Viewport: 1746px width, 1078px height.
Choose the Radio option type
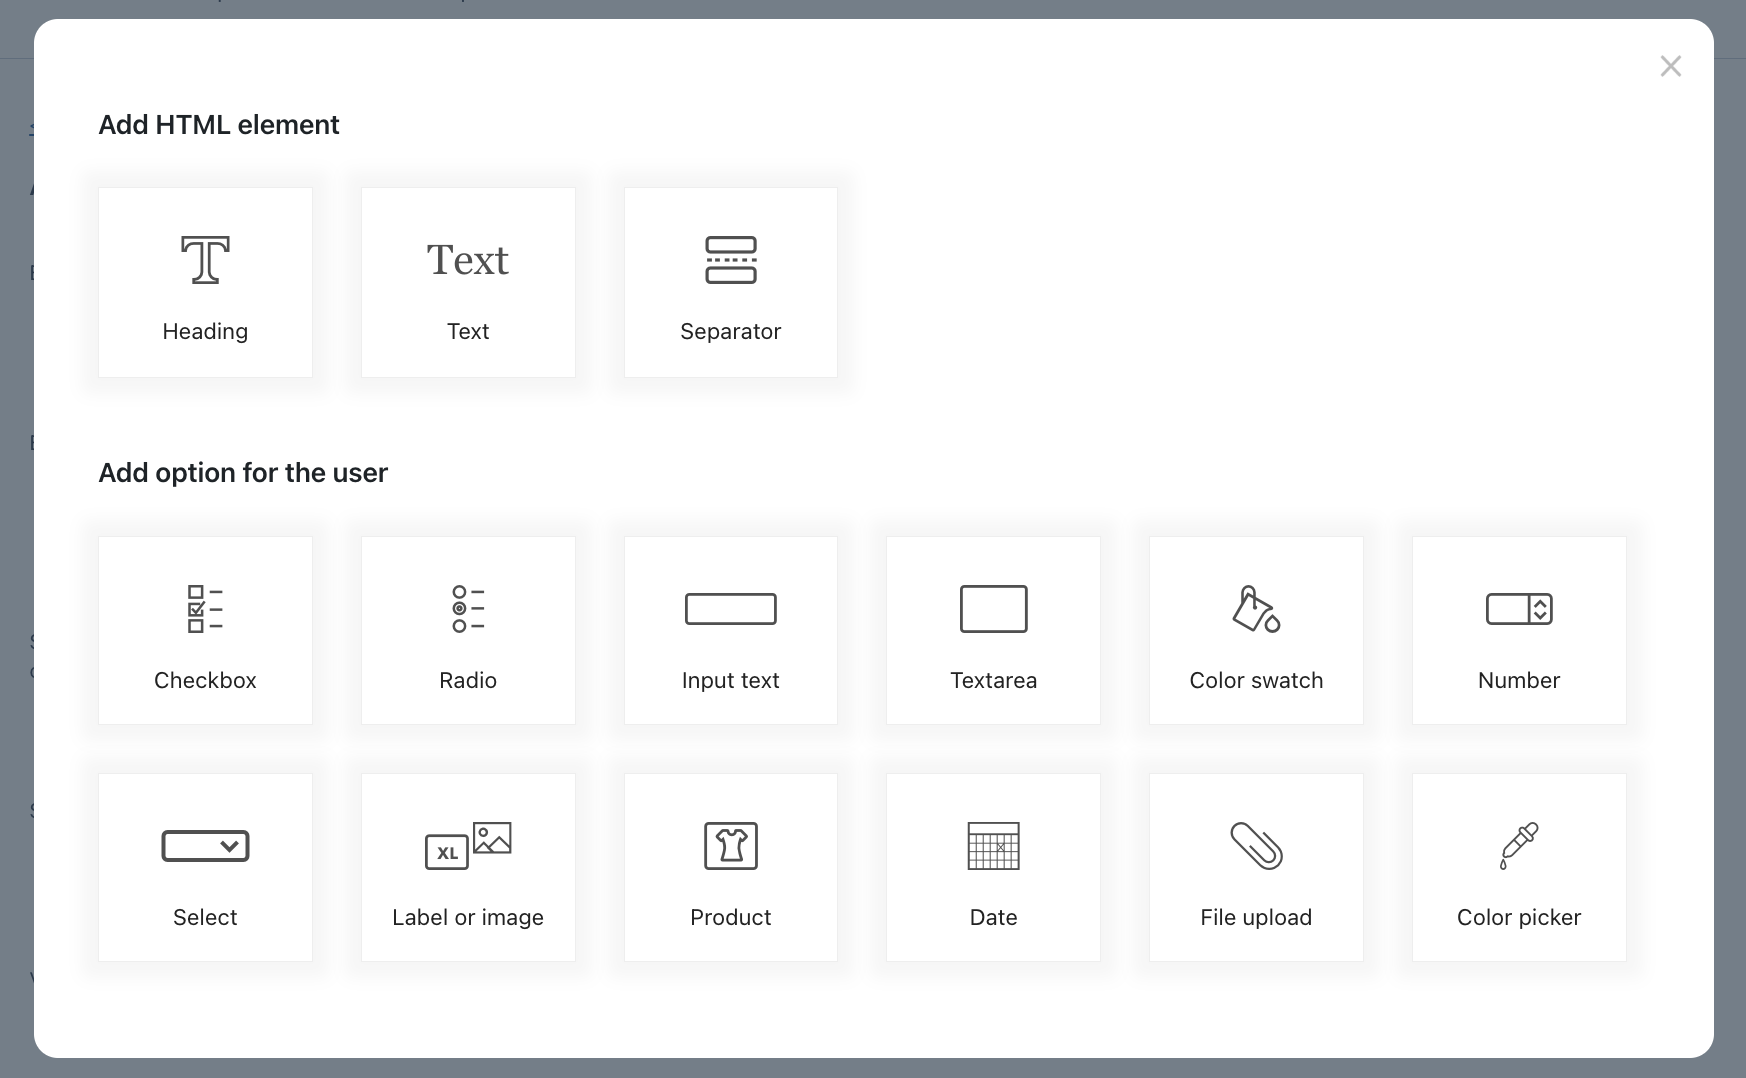[468, 630]
